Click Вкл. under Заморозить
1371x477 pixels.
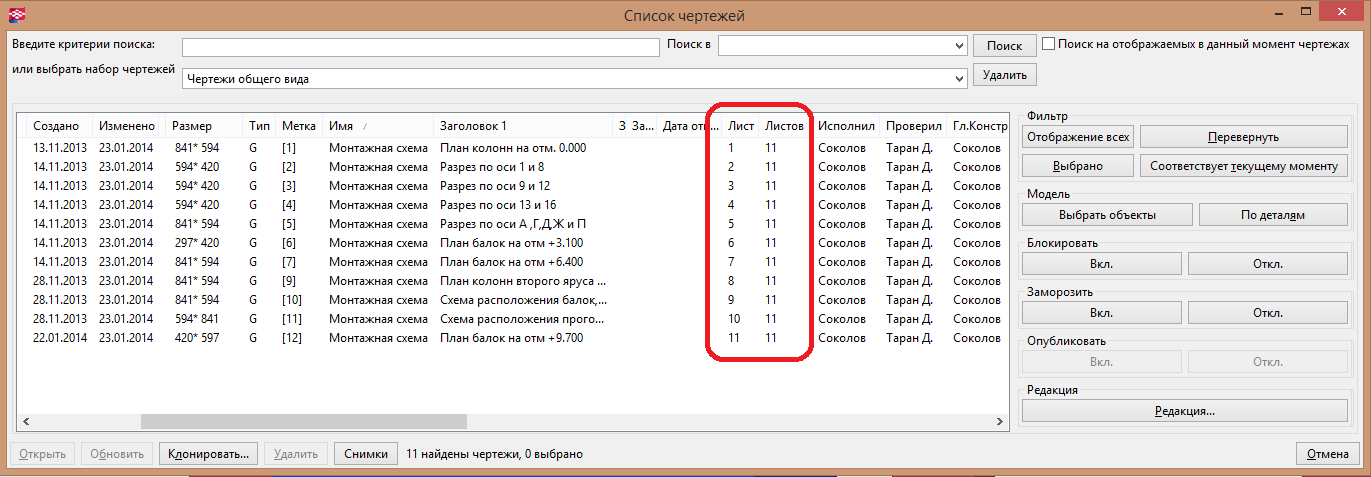click(1101, 312)
